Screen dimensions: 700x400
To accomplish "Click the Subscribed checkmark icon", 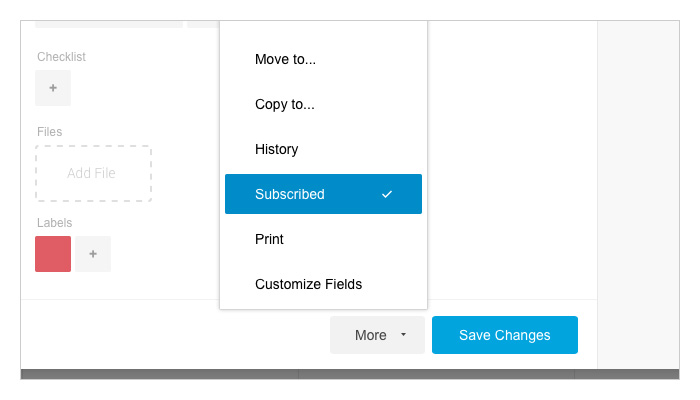I will click(x=387, y=194).
